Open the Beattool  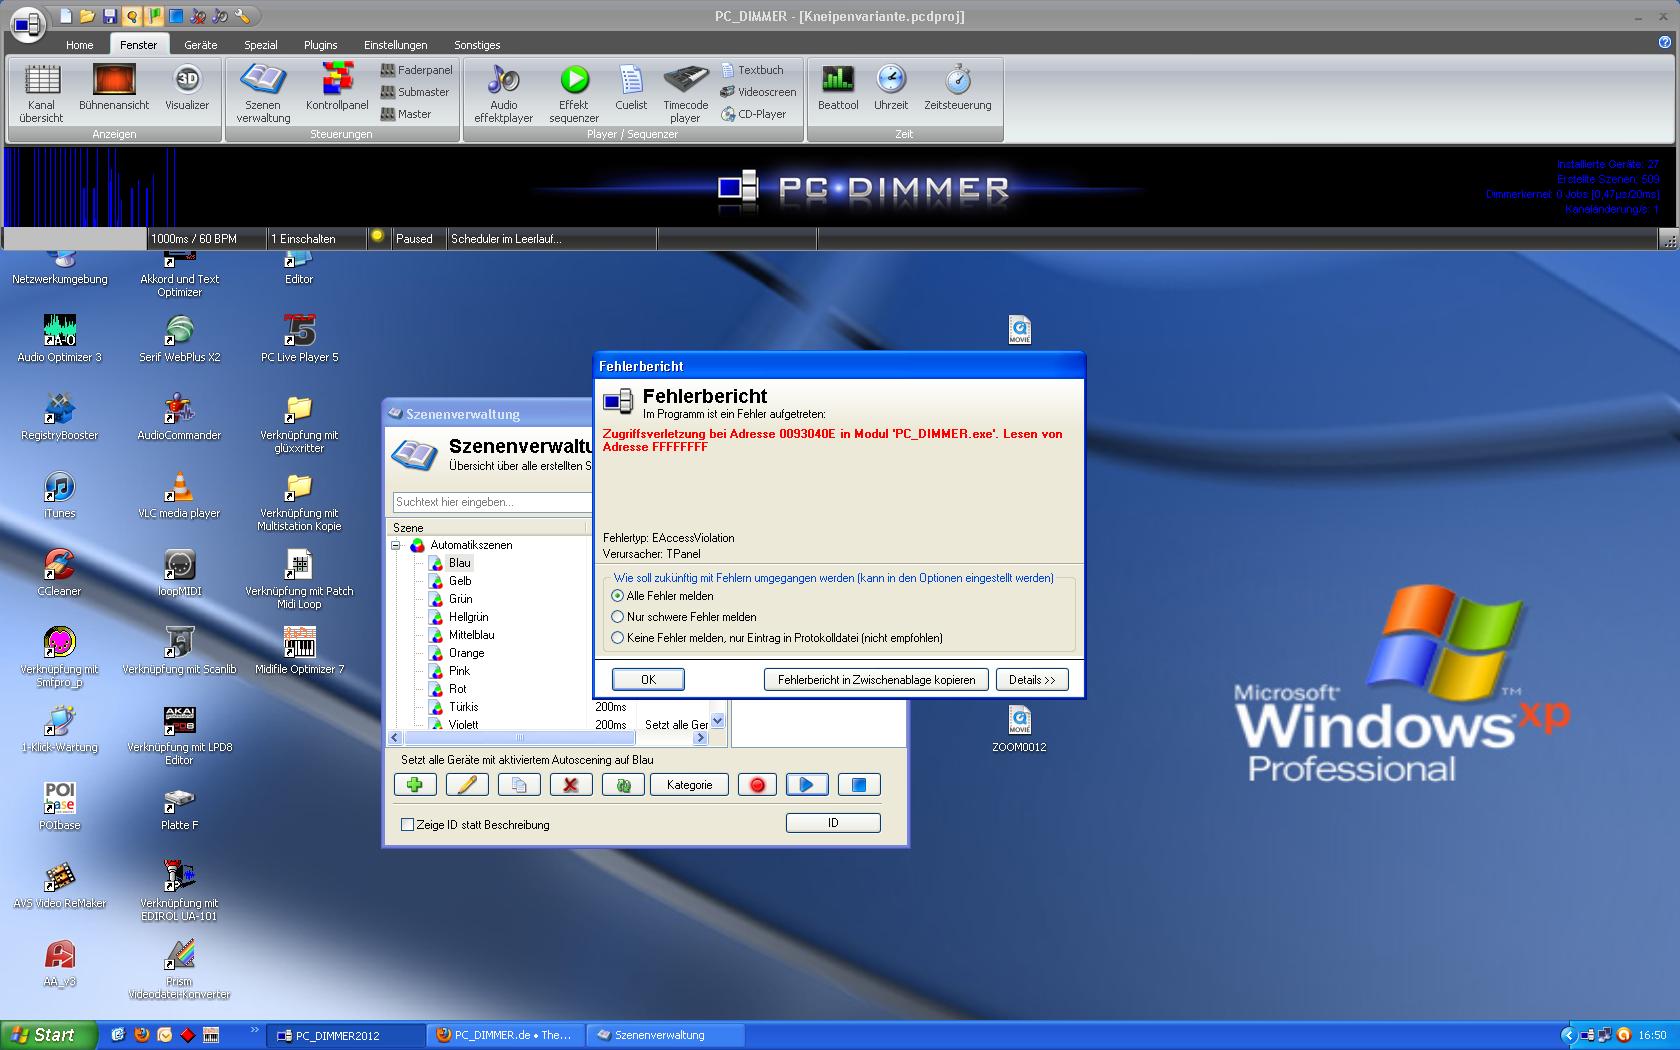point(838,88)
